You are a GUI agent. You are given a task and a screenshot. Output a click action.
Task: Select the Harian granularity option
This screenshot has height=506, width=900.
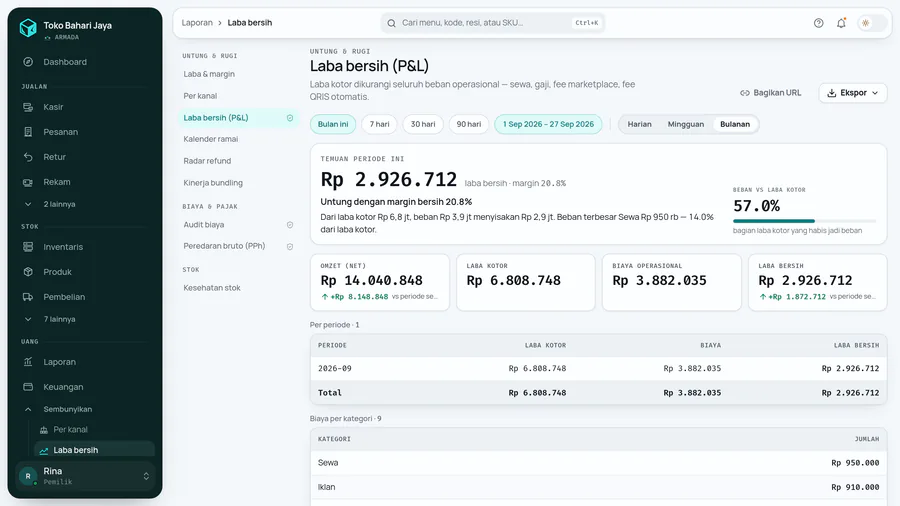(x=639, y=124)
